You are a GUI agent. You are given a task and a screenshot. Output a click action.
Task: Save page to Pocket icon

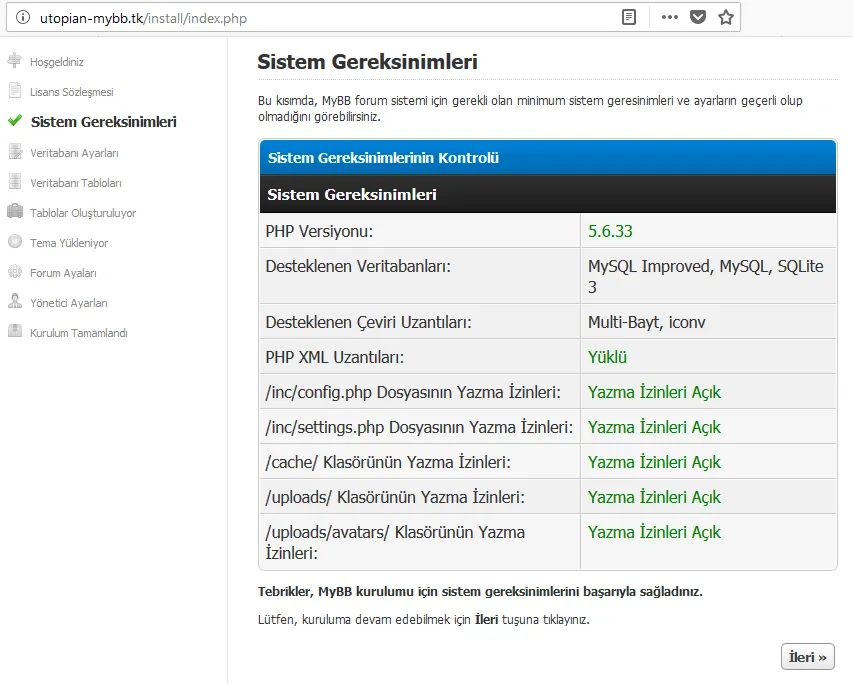coord(698,17)
